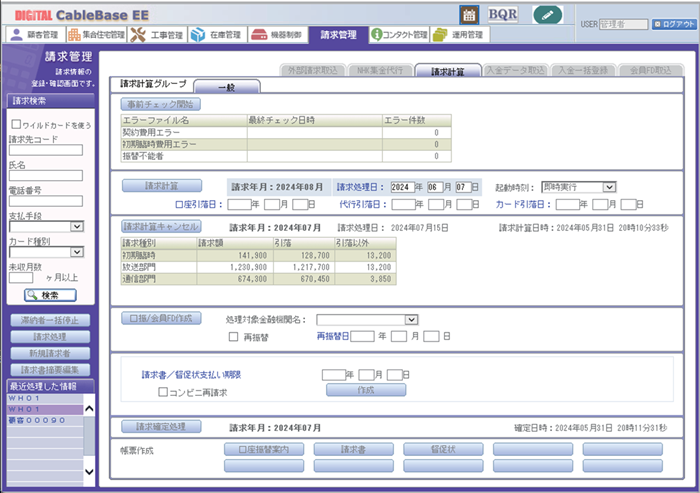Expand the 起動時刻 dropdown

tap(577, 186)
